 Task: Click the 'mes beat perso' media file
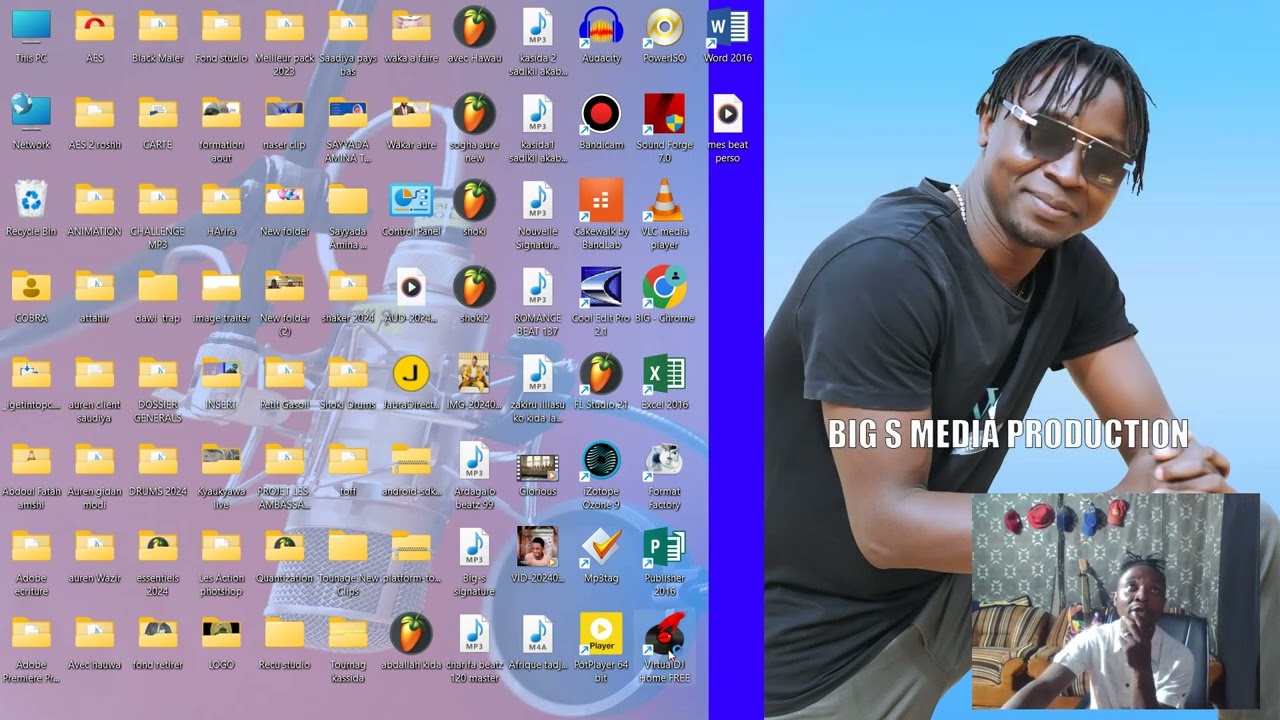728,114
